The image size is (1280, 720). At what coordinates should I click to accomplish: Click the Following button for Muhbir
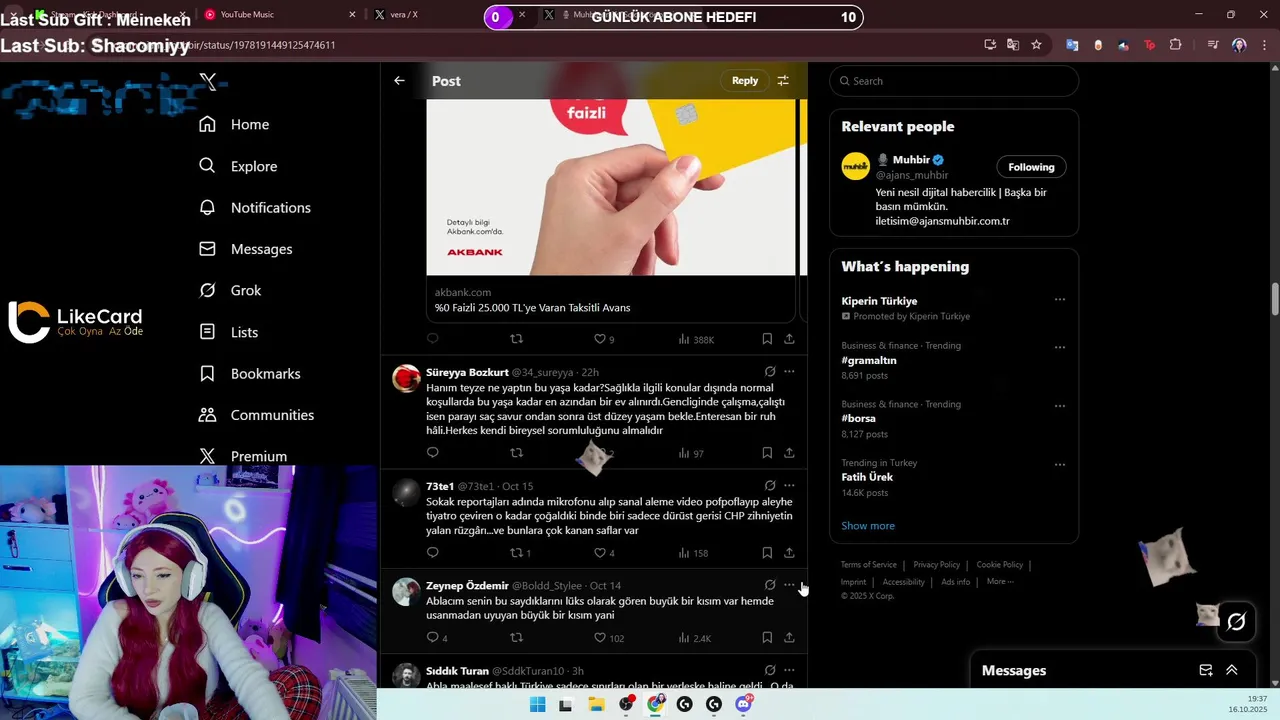[x=1031, y=167]
